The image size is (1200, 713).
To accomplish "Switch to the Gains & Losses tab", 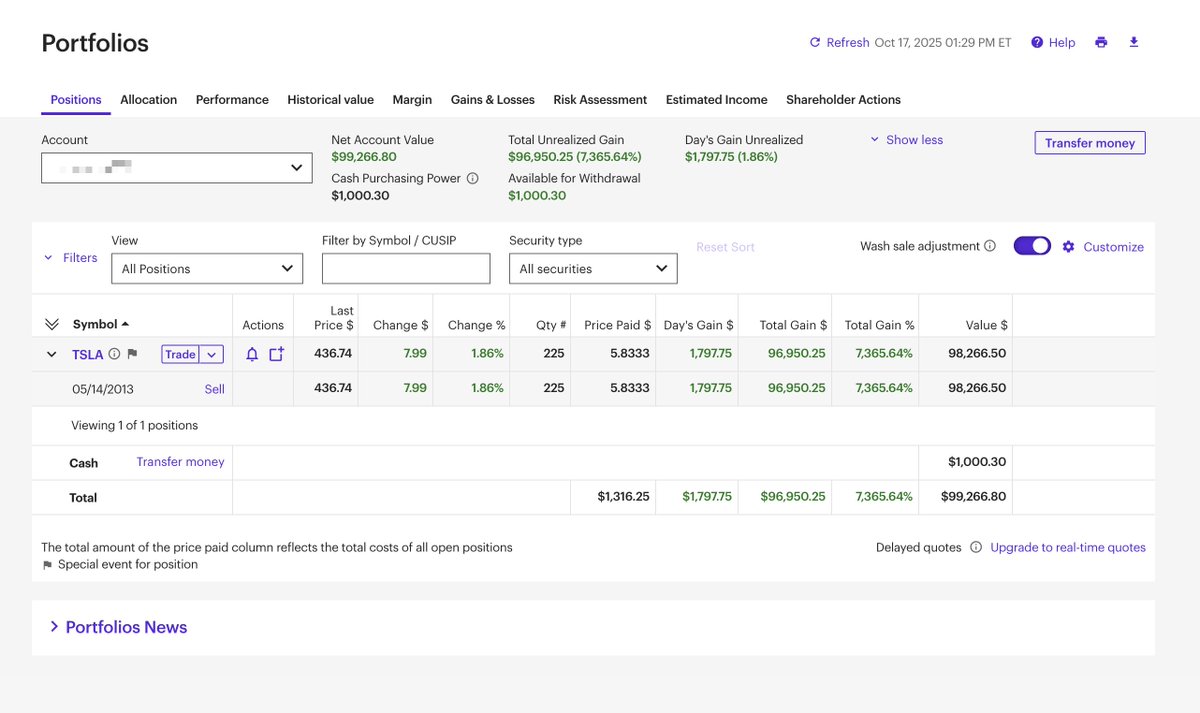I will [492, 100].
